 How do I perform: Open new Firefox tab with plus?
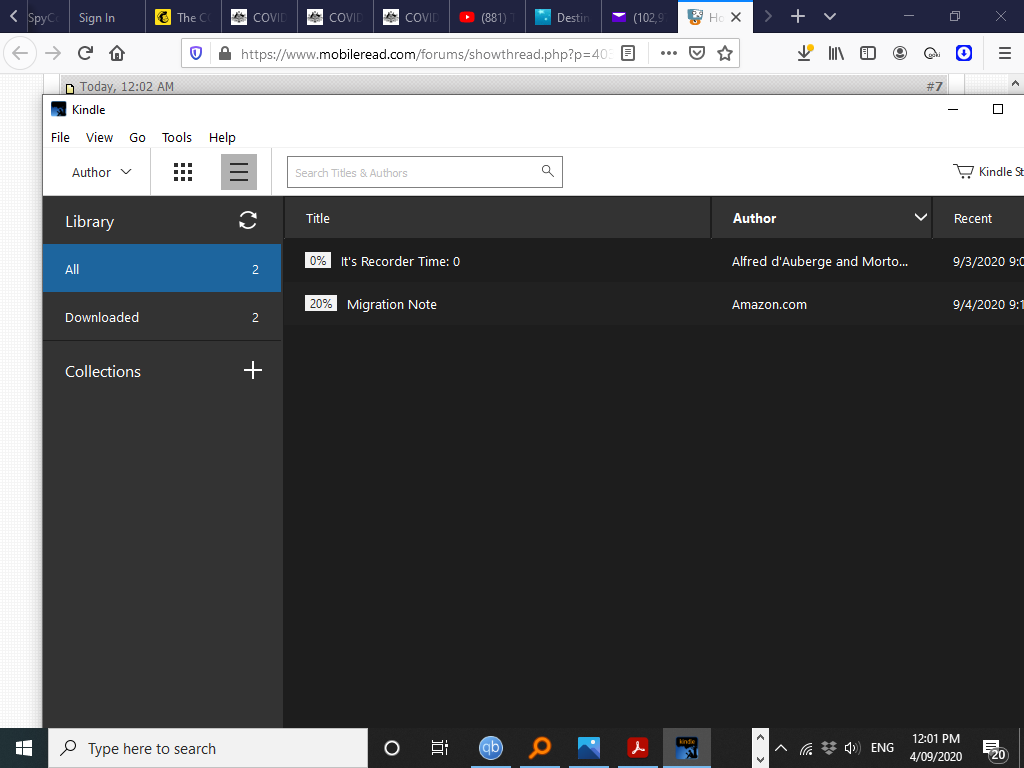797,16
